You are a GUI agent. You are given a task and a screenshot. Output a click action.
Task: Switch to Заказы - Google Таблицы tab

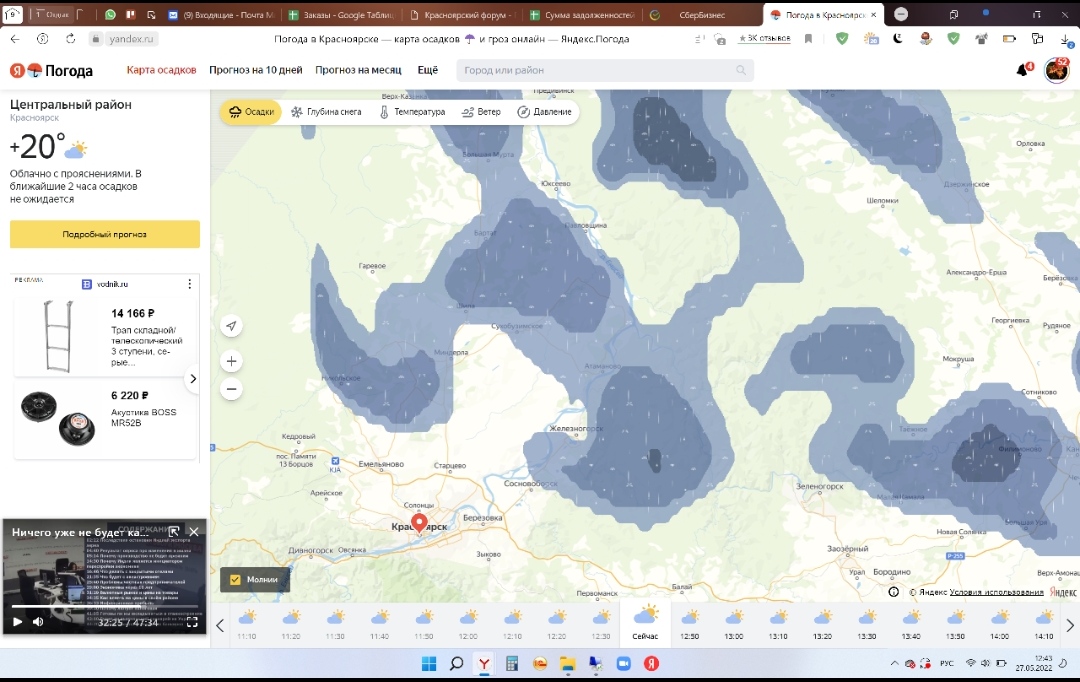pos(342,14)
